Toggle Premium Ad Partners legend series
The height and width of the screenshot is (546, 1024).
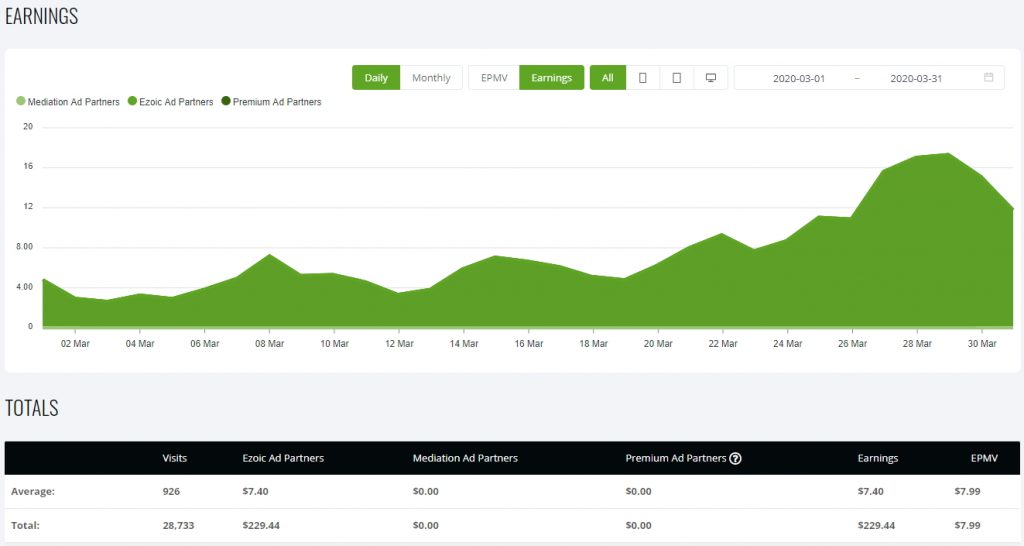coord(272,102)
